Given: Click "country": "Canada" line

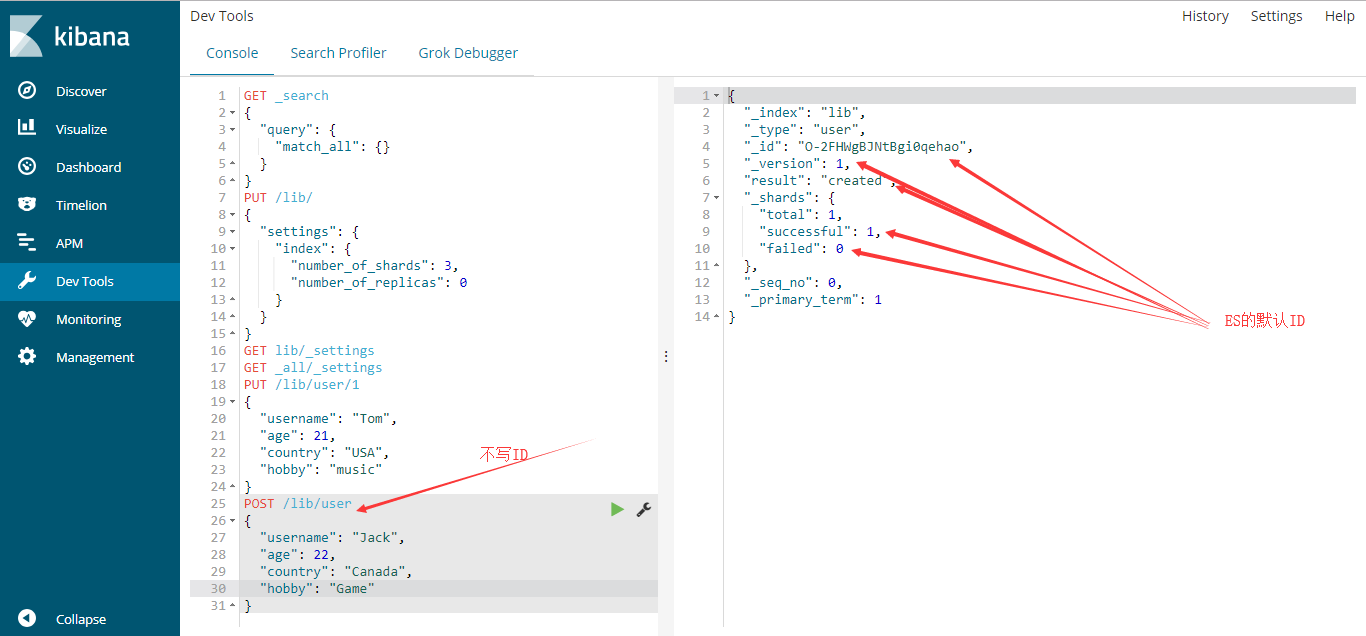Looking at the screenshot, I should (x=336, y=572).
